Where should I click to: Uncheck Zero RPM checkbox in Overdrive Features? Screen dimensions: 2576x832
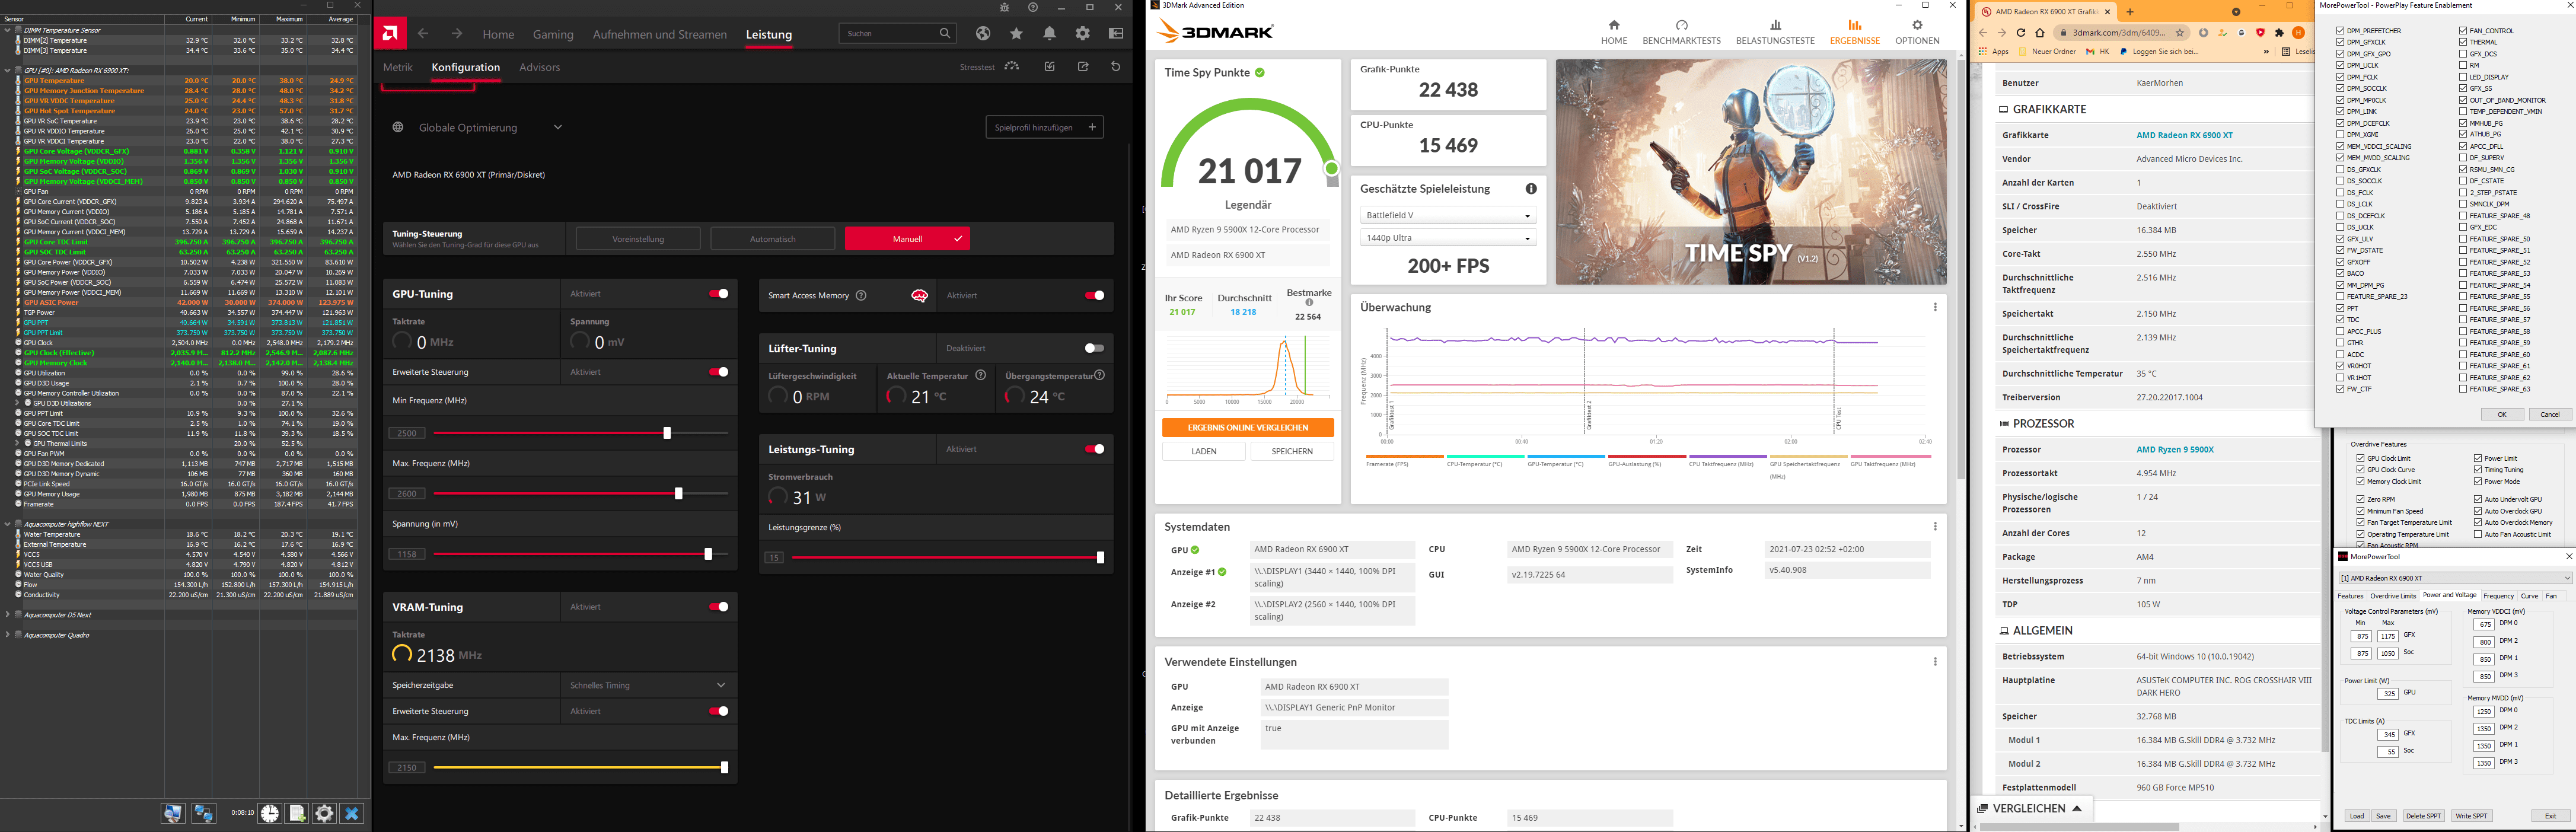coord(2360,499)
